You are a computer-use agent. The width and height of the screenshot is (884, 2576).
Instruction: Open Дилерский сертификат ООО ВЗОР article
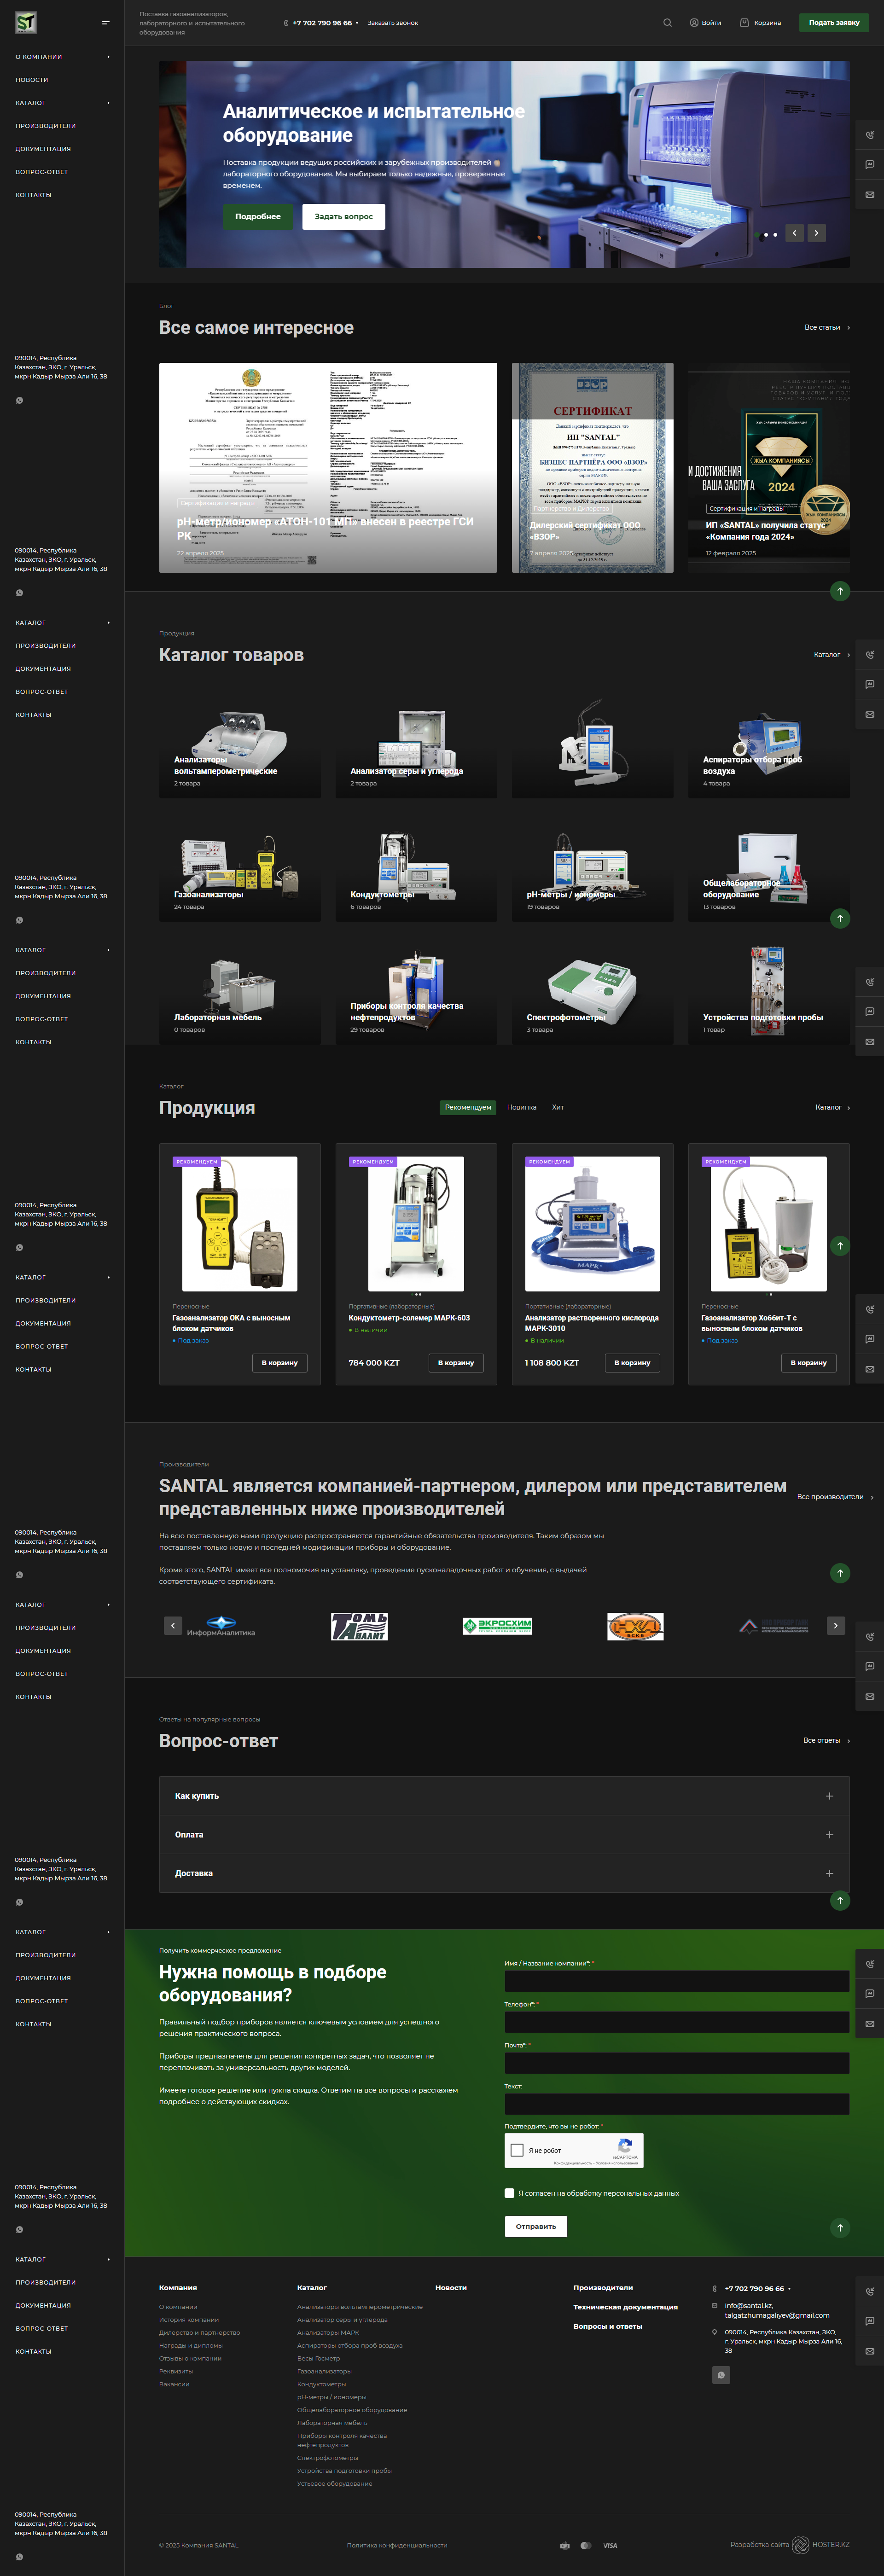pyautogui.click(x=592, y=467)
